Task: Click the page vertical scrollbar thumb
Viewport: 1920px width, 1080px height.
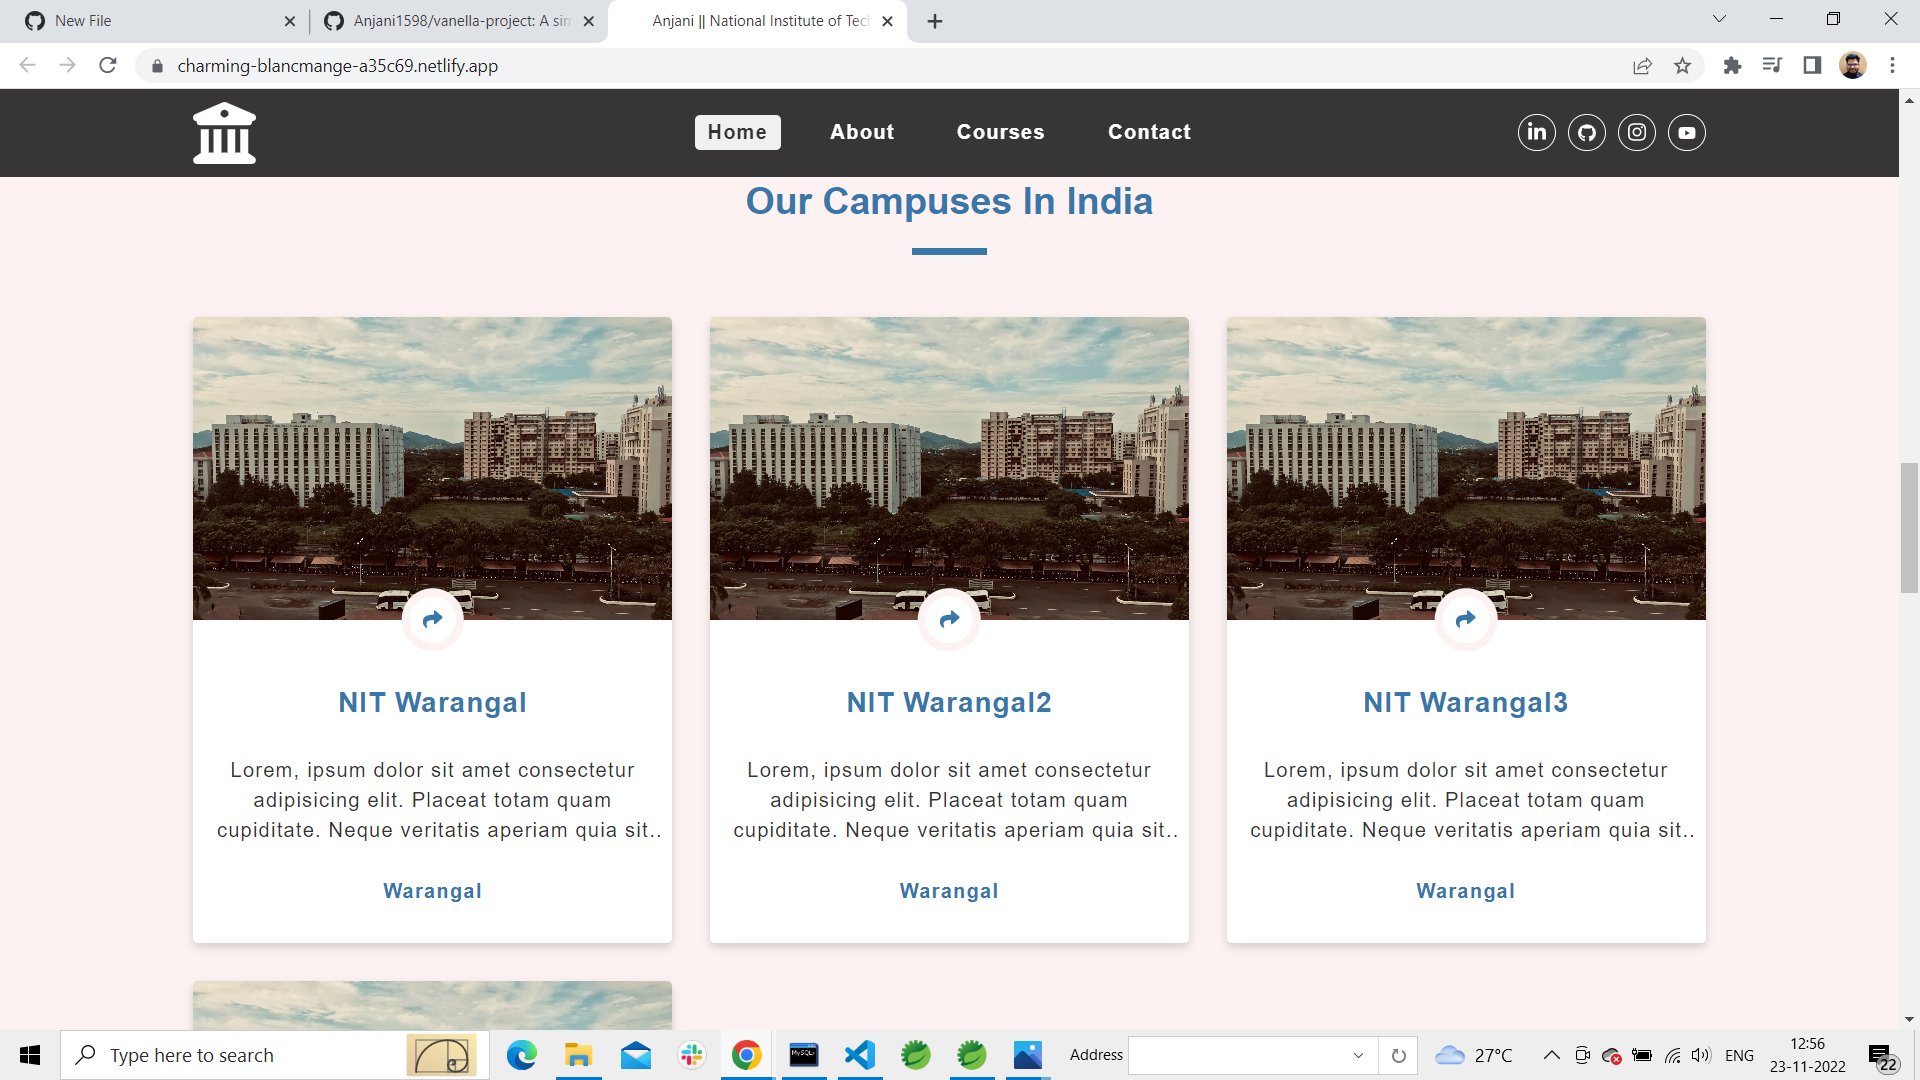Action: coord(1909,528)
